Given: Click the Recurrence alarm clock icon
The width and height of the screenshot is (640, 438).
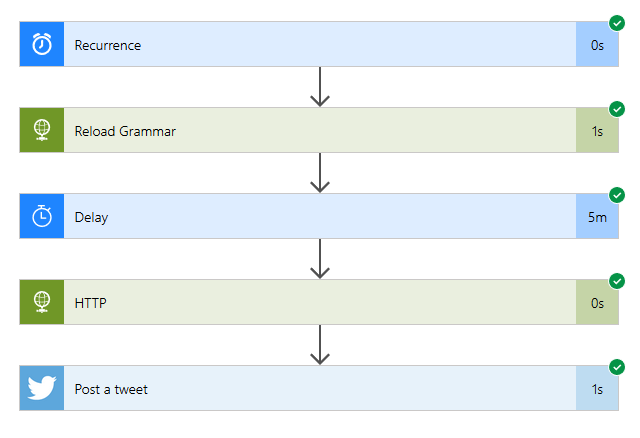Looking at the screenshot, I should pyautogui.click(x=42, y=44).
